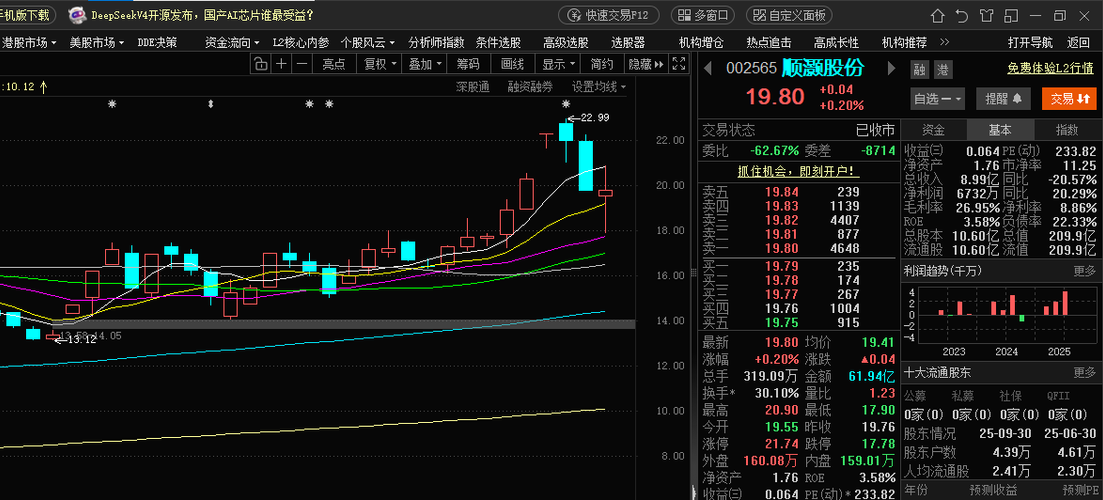This screenshot has width=1103, height=500.
Task: Open the 机构增仓 menu item
Action: pyautogui.click(x=701, y=43)
